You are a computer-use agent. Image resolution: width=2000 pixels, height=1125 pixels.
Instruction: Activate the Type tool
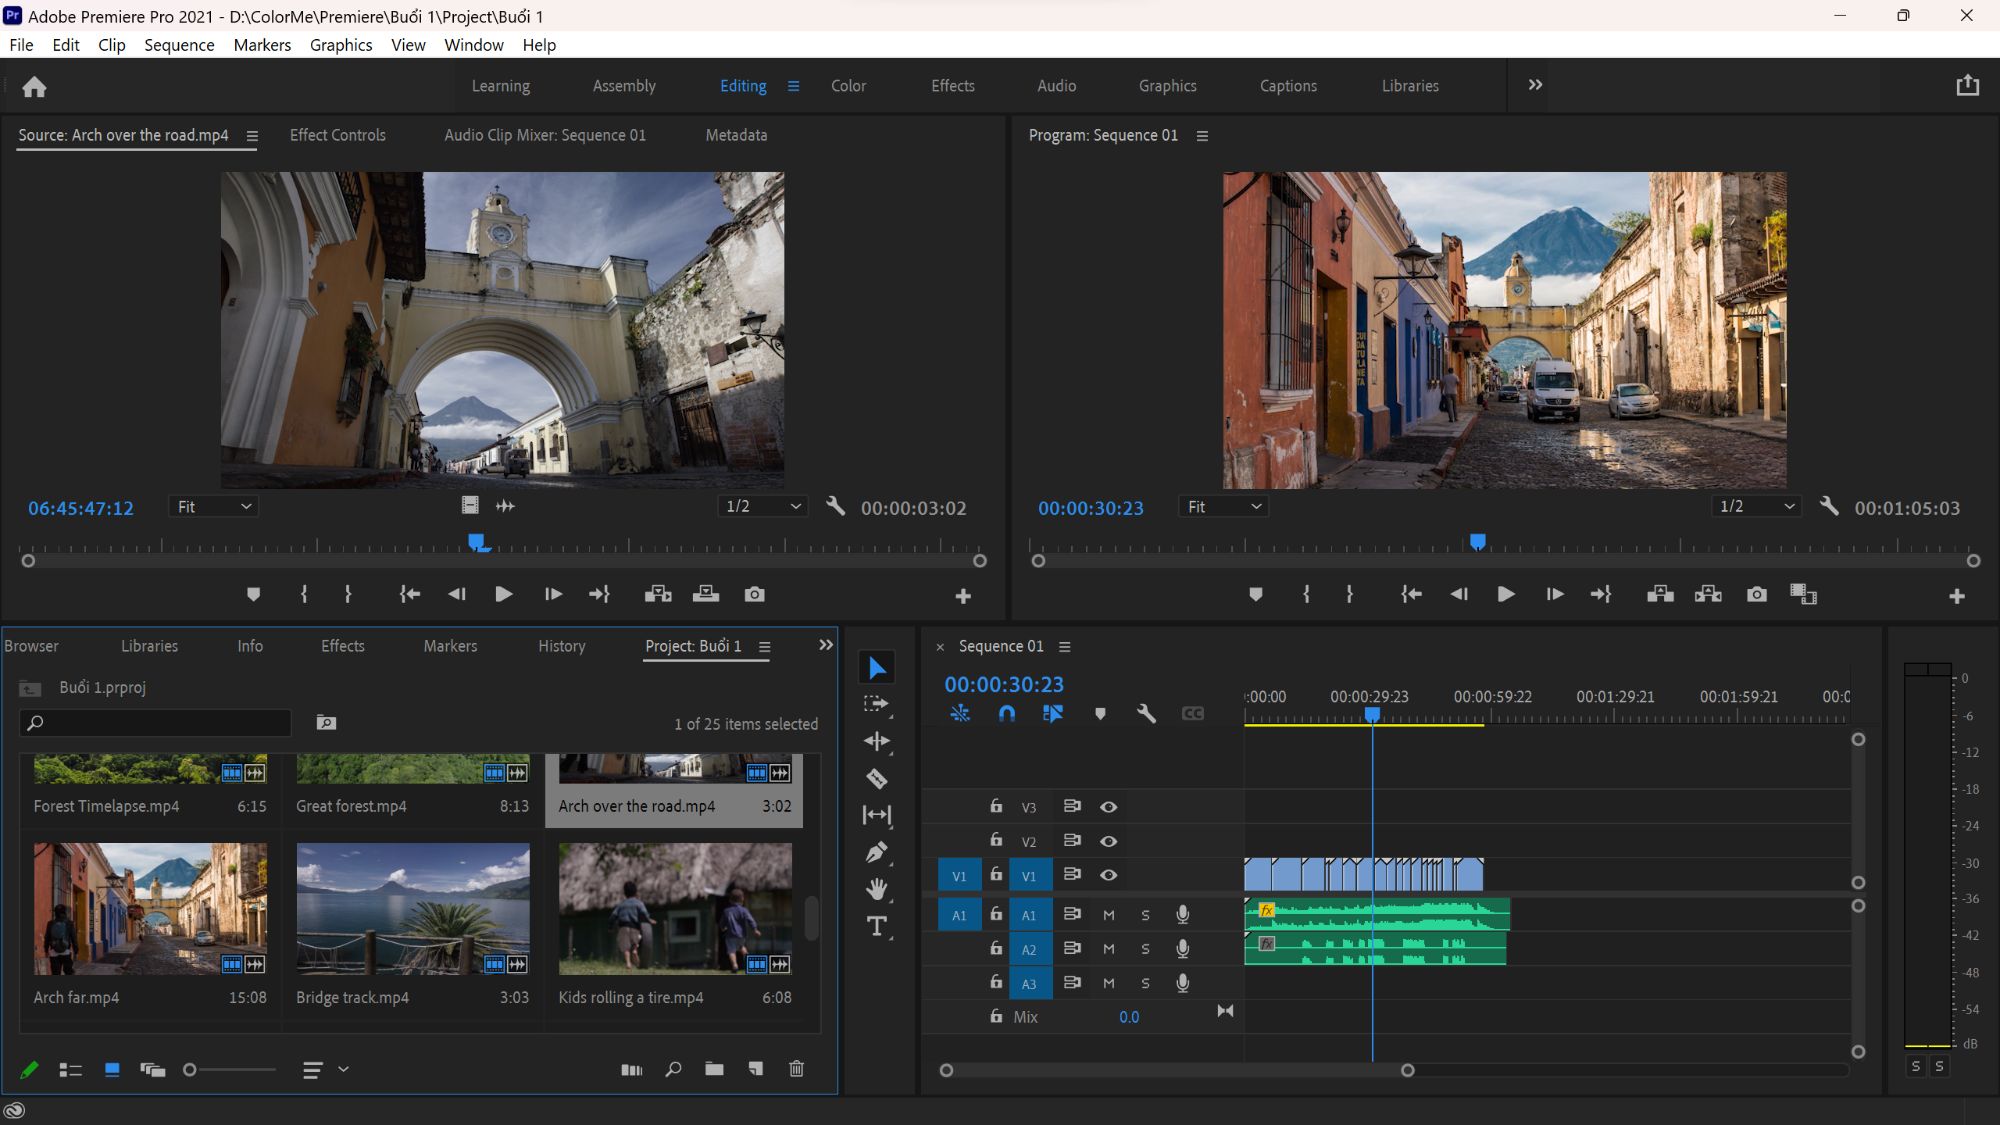click(877, 926)
